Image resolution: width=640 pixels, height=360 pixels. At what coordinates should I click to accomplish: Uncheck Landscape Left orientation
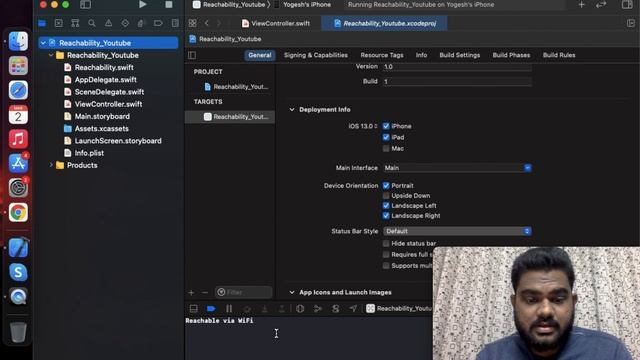[386, 205]
